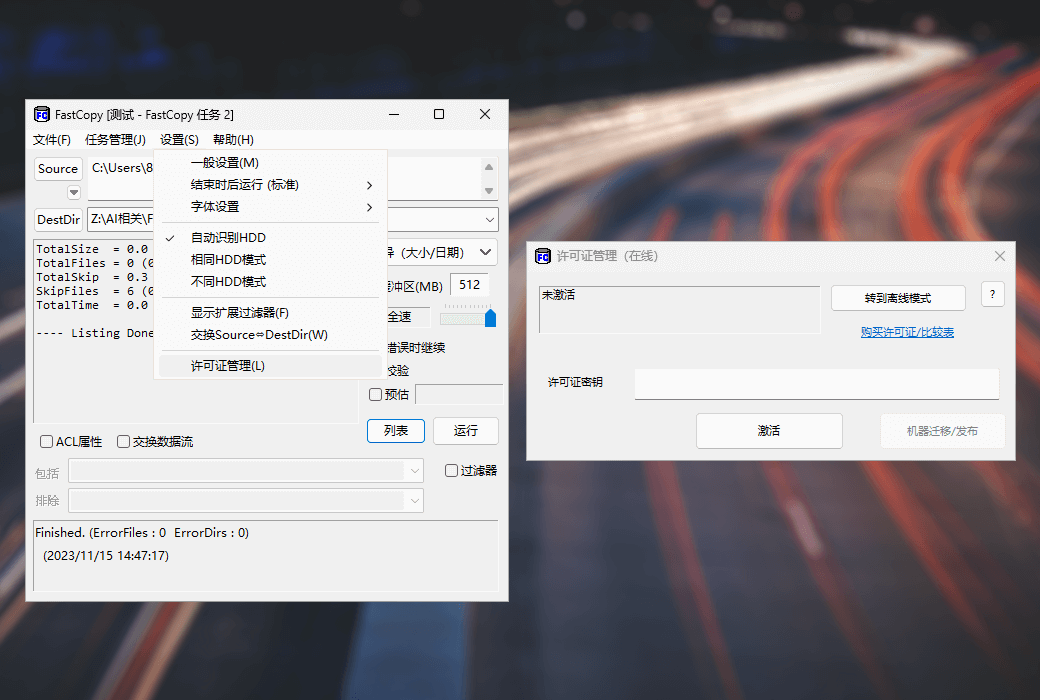Open source history arrow below Source button
Image resolution: width=1040 pixels, height=700 pixels.
[74, 192]
